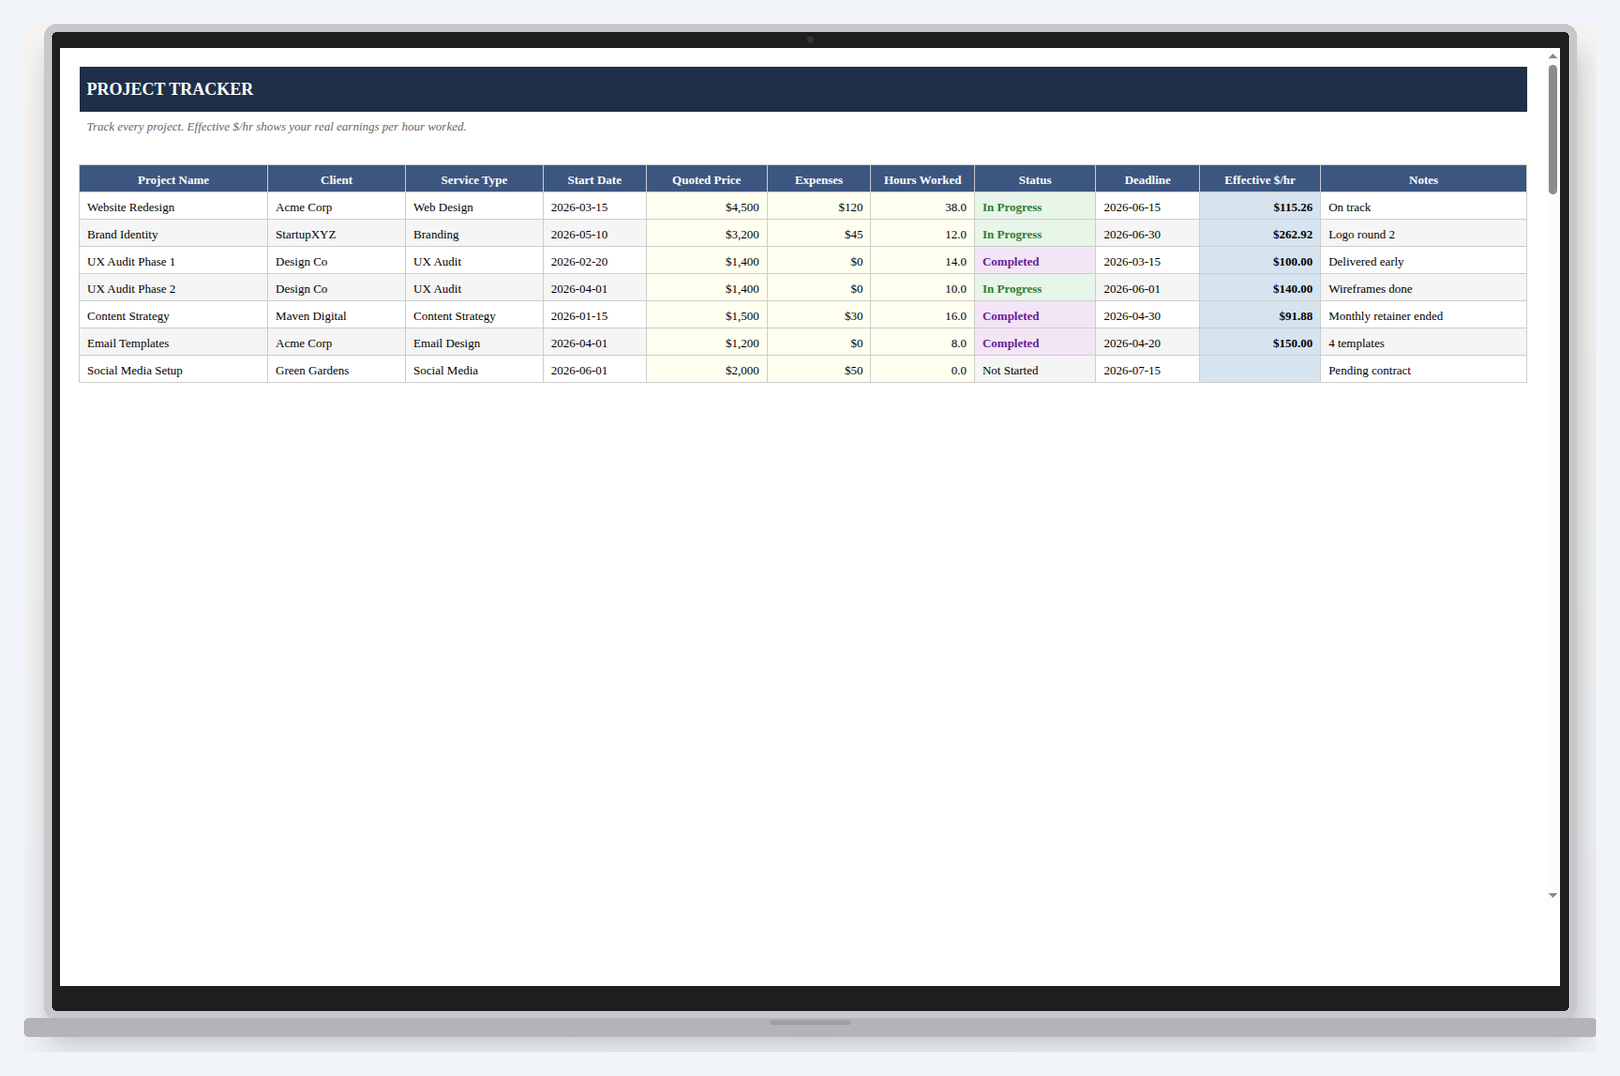The image size is (1620, 1076).
Task: Select the Status column header
Action: pyautogui.click(x=1035, y=180)
